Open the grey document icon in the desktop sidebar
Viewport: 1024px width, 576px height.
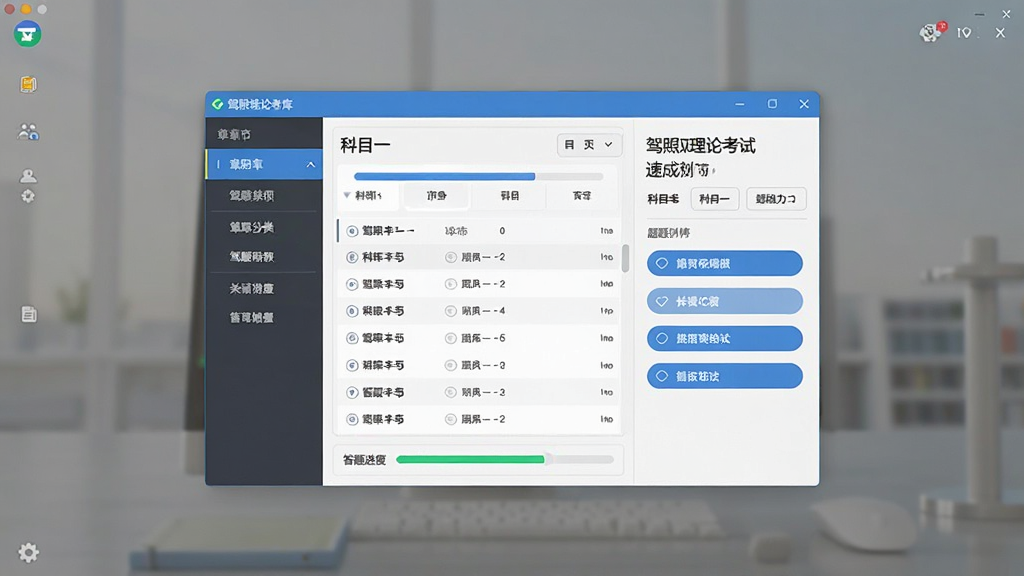(x=29, y=314)
